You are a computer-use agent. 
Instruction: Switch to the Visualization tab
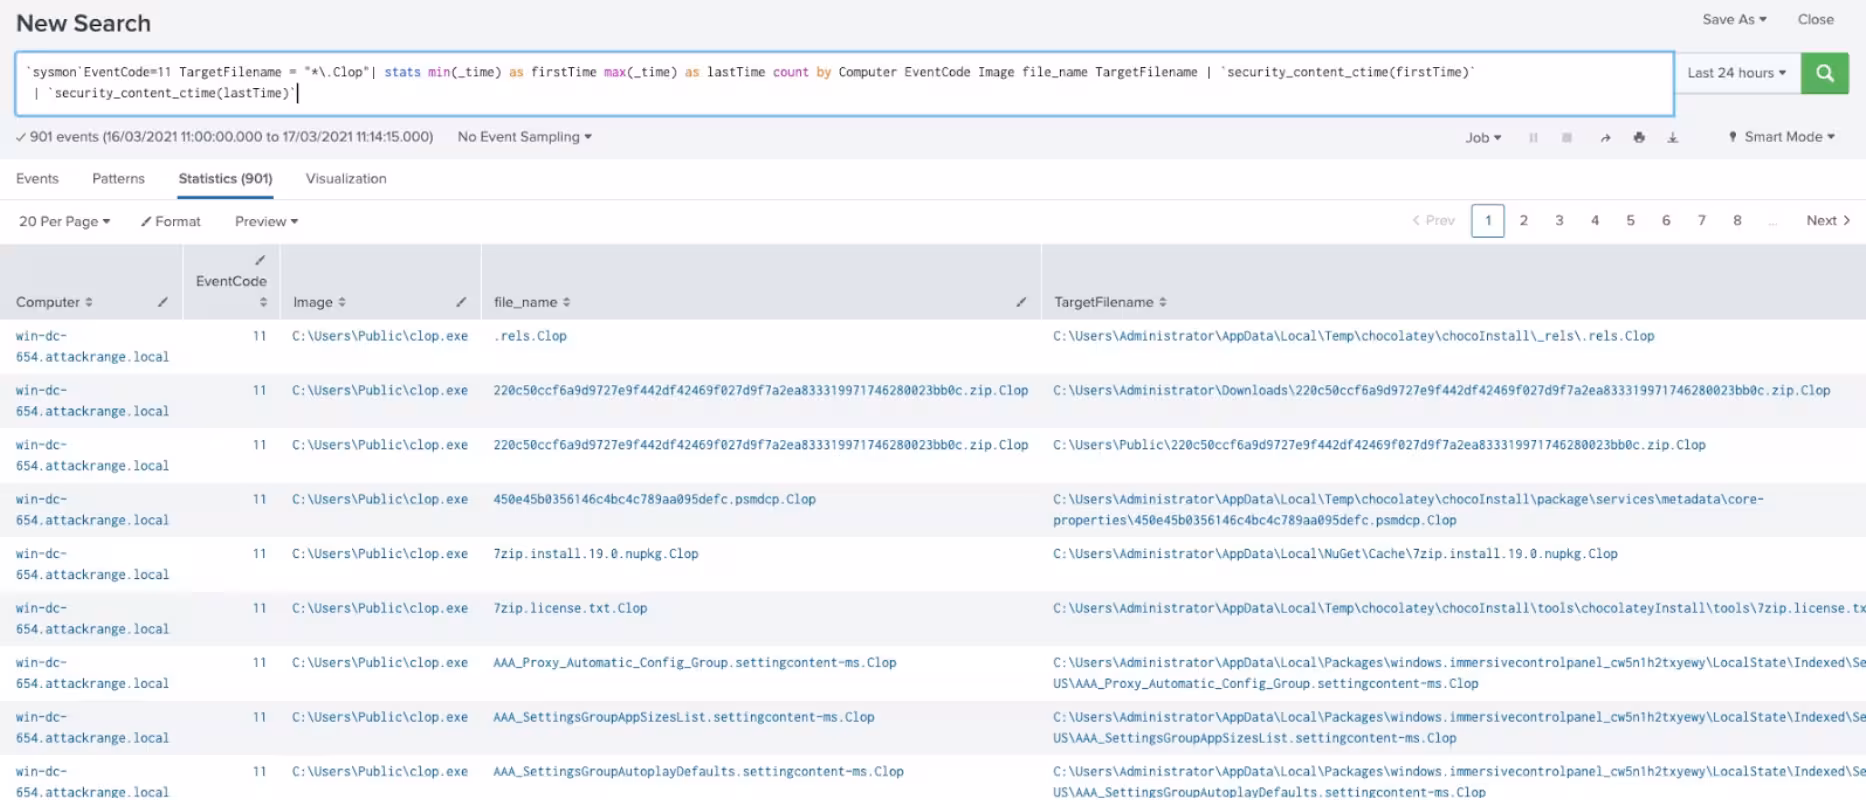346,179
